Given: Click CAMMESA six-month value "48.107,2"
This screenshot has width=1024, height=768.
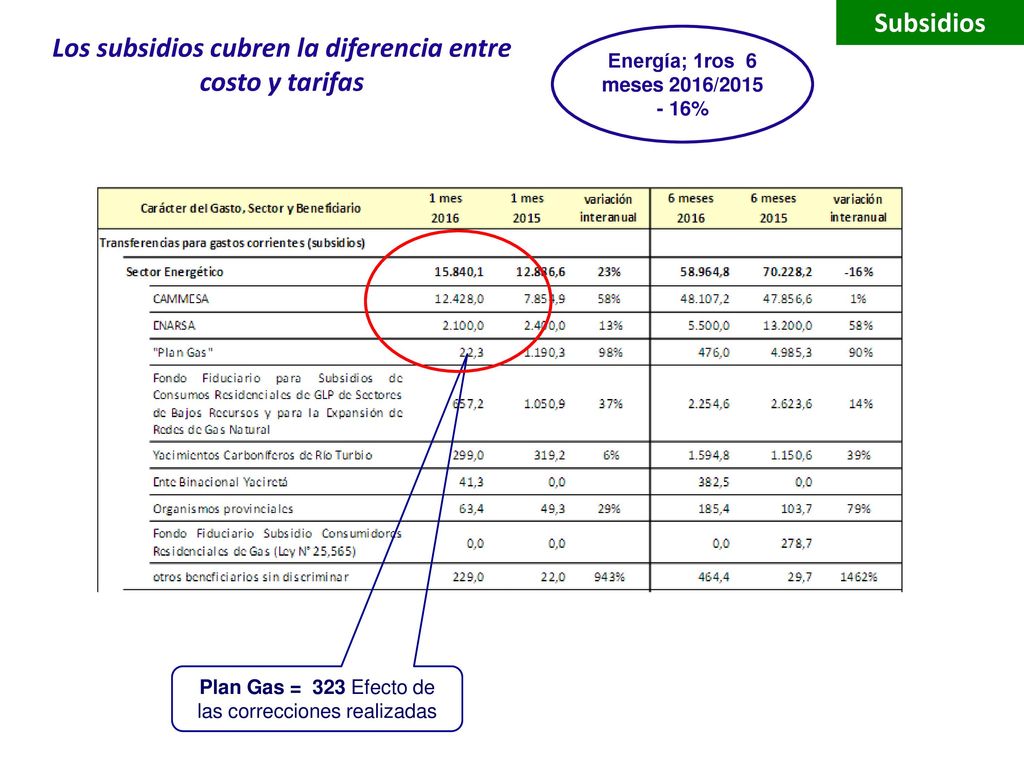Looking at the screenshot, I should click(705, 299).
